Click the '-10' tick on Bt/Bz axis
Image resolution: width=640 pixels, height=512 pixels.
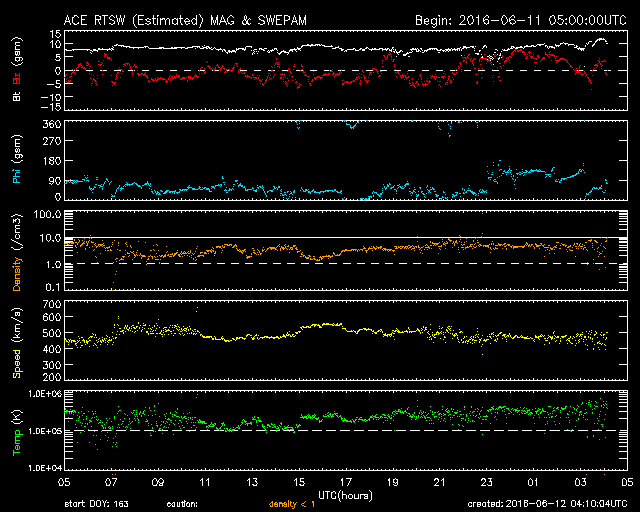click(x=51, y=97)
